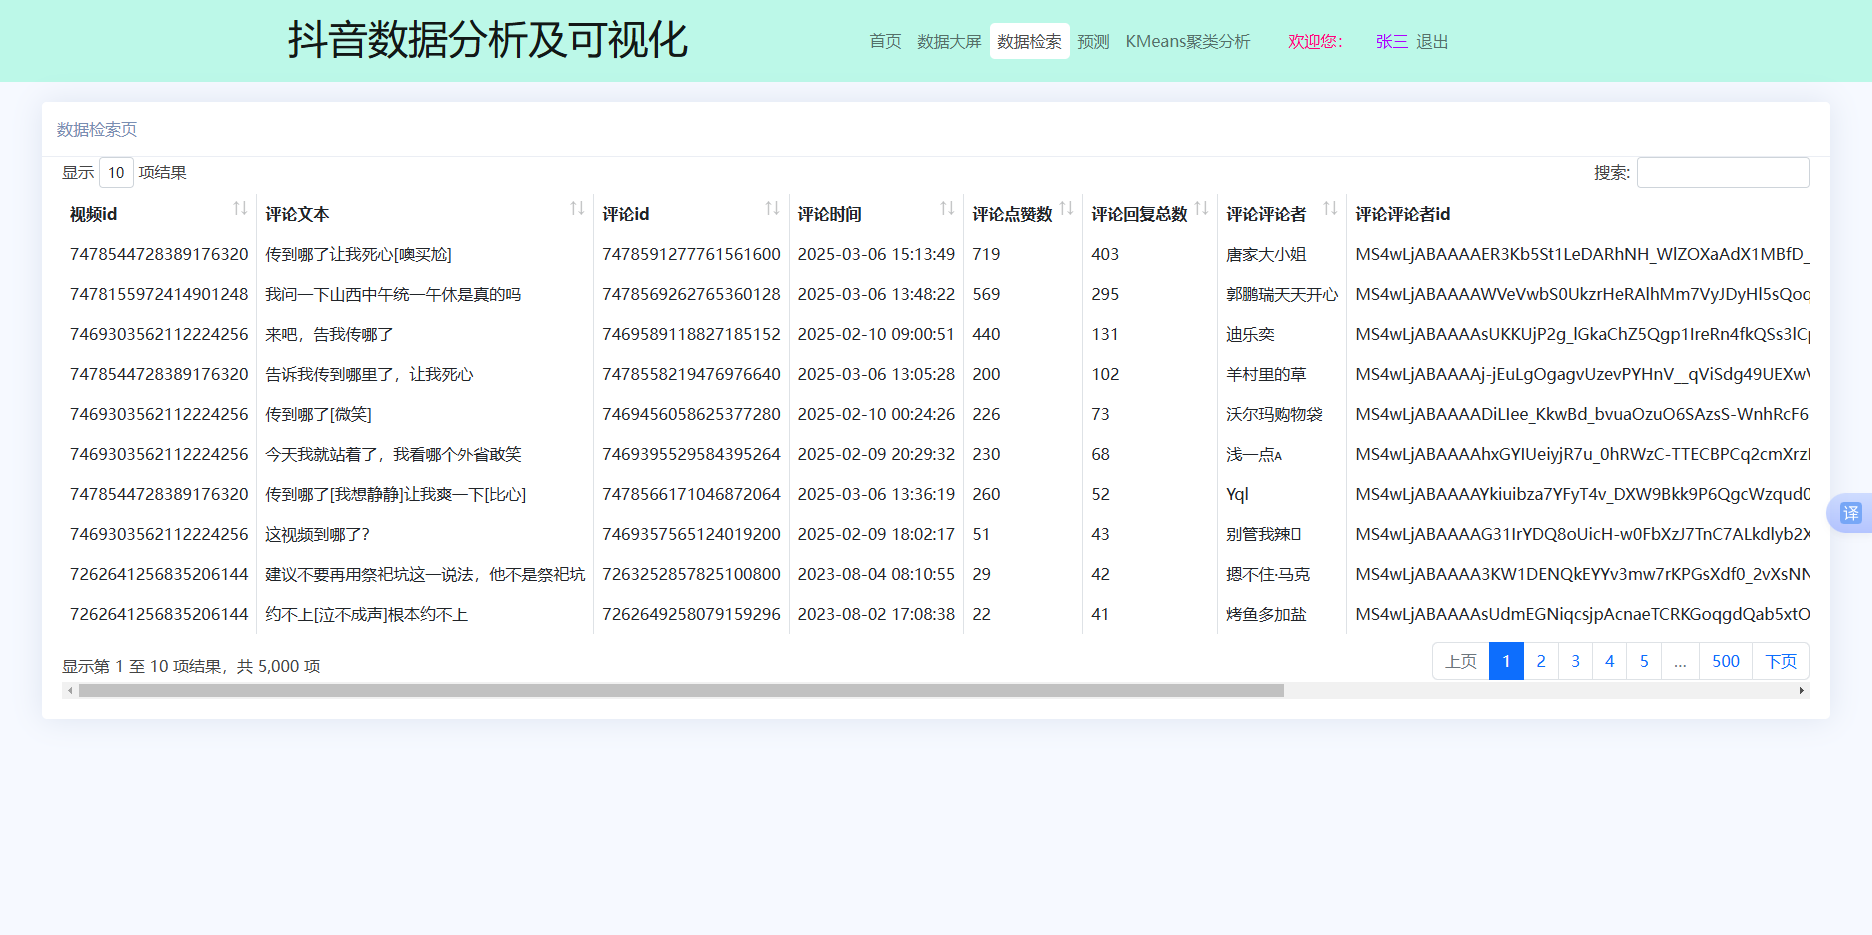Jump to last page 500

tap(1726, 661)
